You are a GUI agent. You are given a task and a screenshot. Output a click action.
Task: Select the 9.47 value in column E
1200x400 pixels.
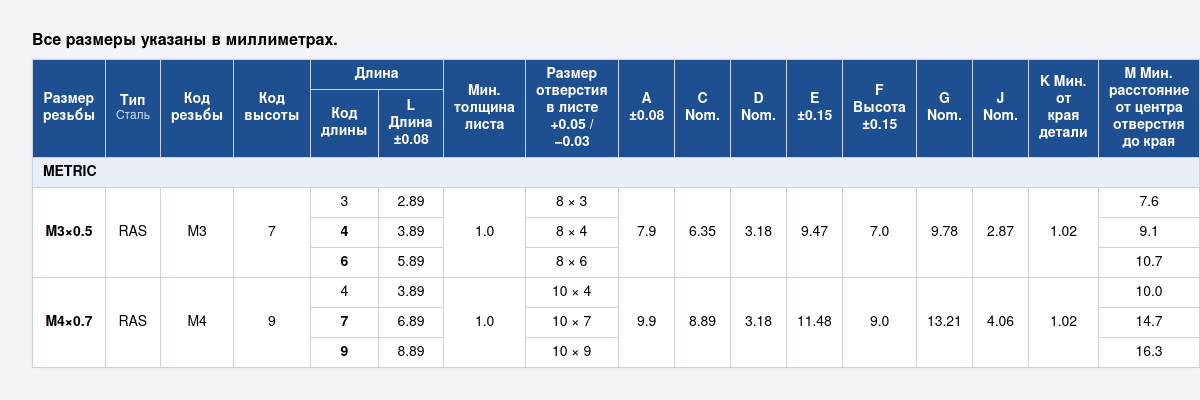click(x=814, y=232)
